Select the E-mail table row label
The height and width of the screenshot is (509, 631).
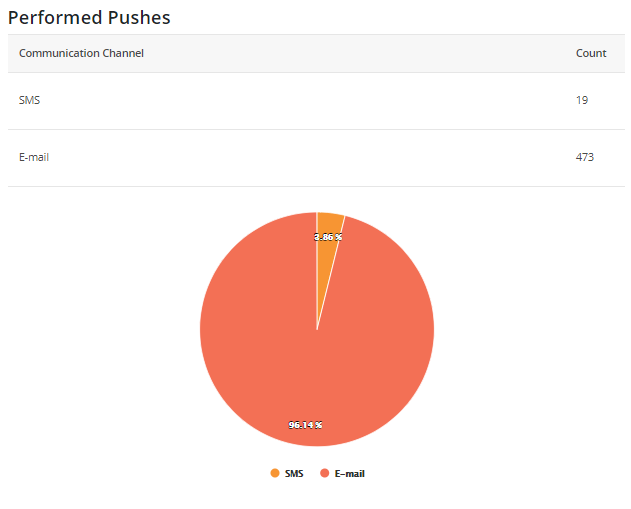(x=34, y=157)
